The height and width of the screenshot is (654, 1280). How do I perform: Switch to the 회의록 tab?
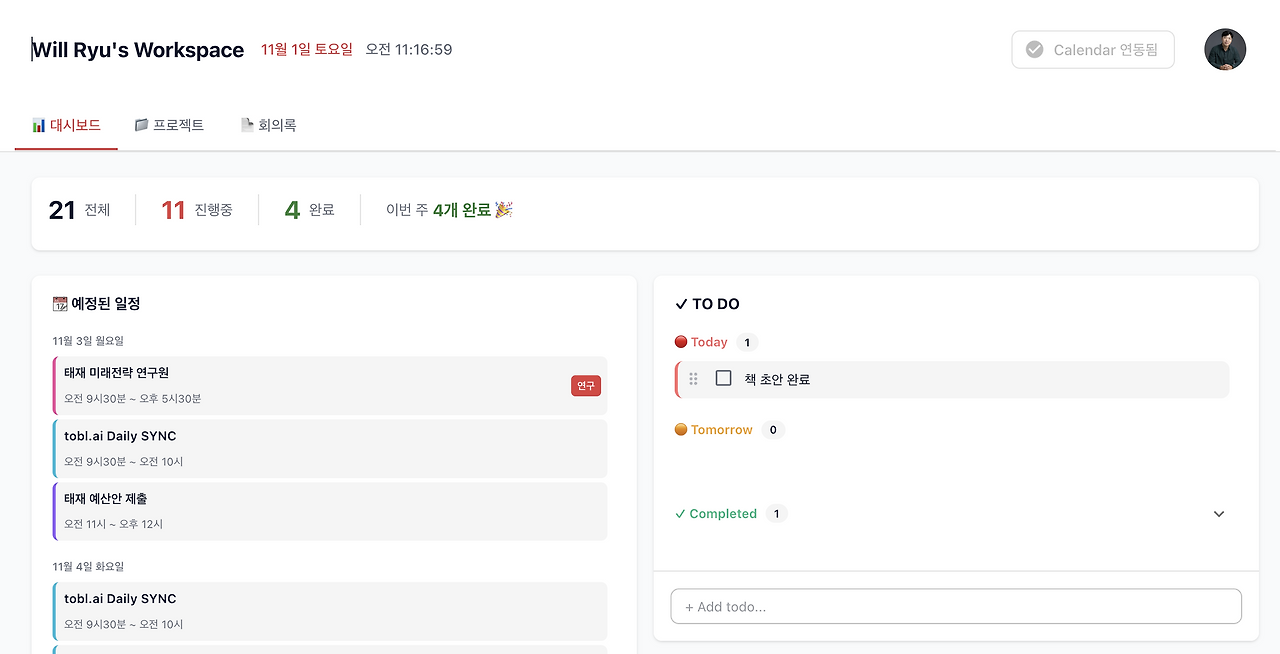(x=269, y=124)
